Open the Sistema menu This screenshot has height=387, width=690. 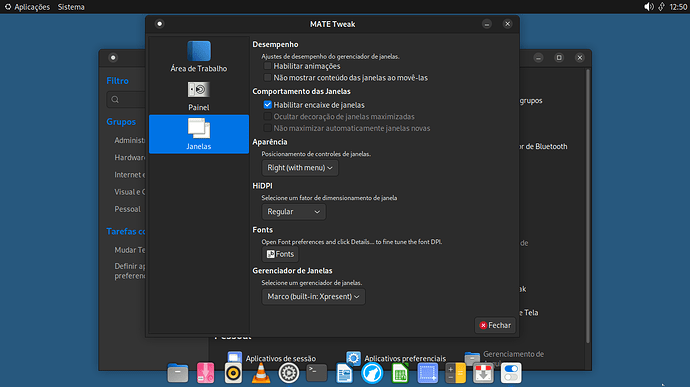click(71, 7)
